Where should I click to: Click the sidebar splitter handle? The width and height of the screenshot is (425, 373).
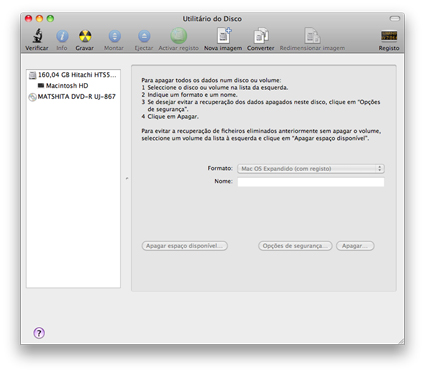[x=127, y=179]
